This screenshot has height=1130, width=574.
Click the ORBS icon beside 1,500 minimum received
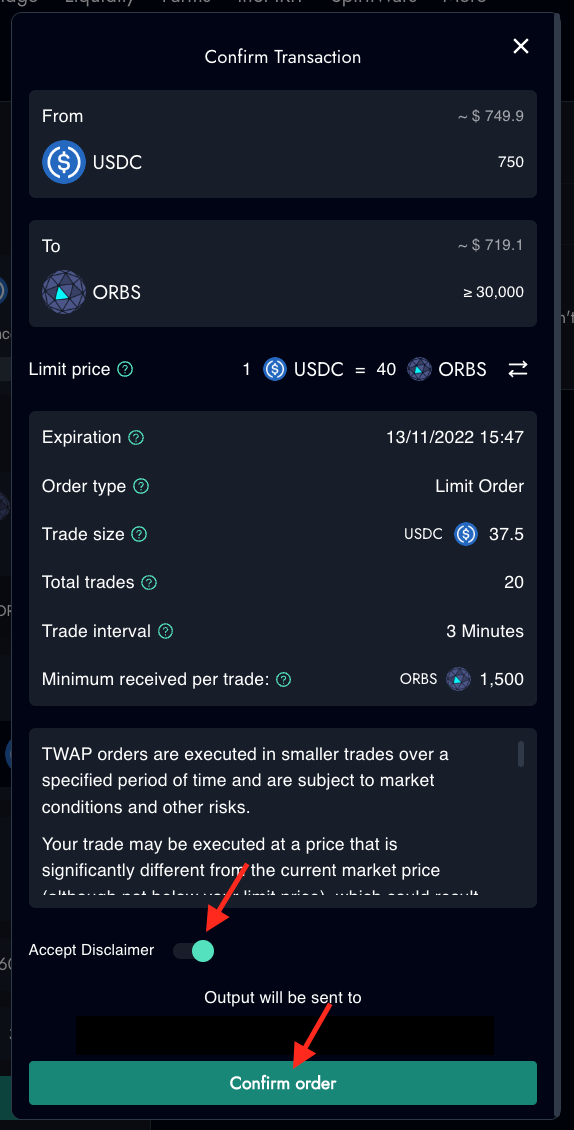coord(458,680)
